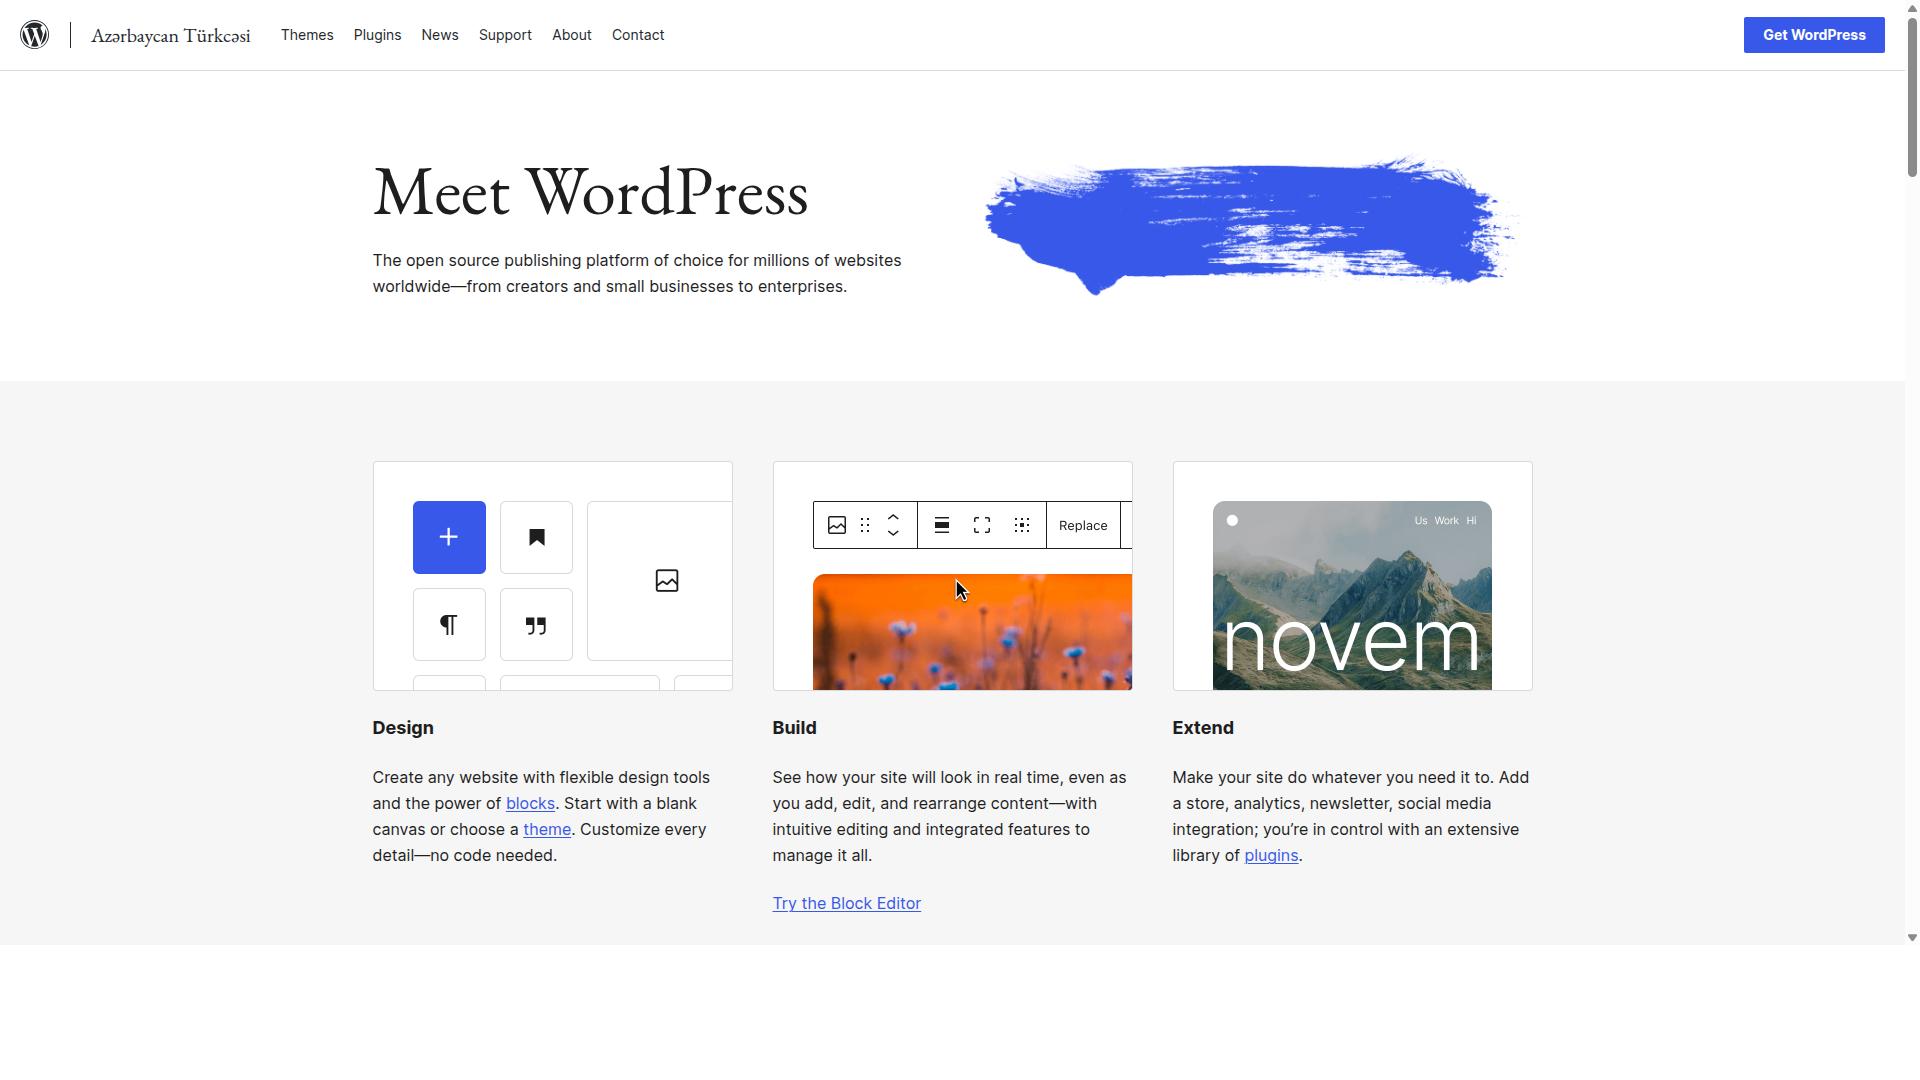
Task: Open the Contact page link
Action: (x=638, y=35)
